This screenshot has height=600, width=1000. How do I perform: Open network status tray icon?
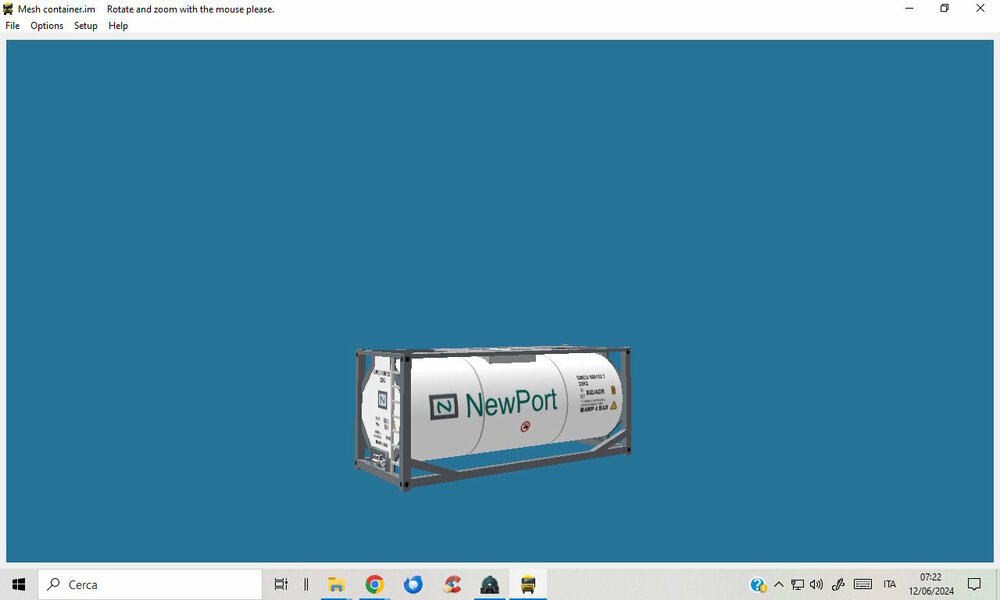pyautogui.click(x=797, y=585)
